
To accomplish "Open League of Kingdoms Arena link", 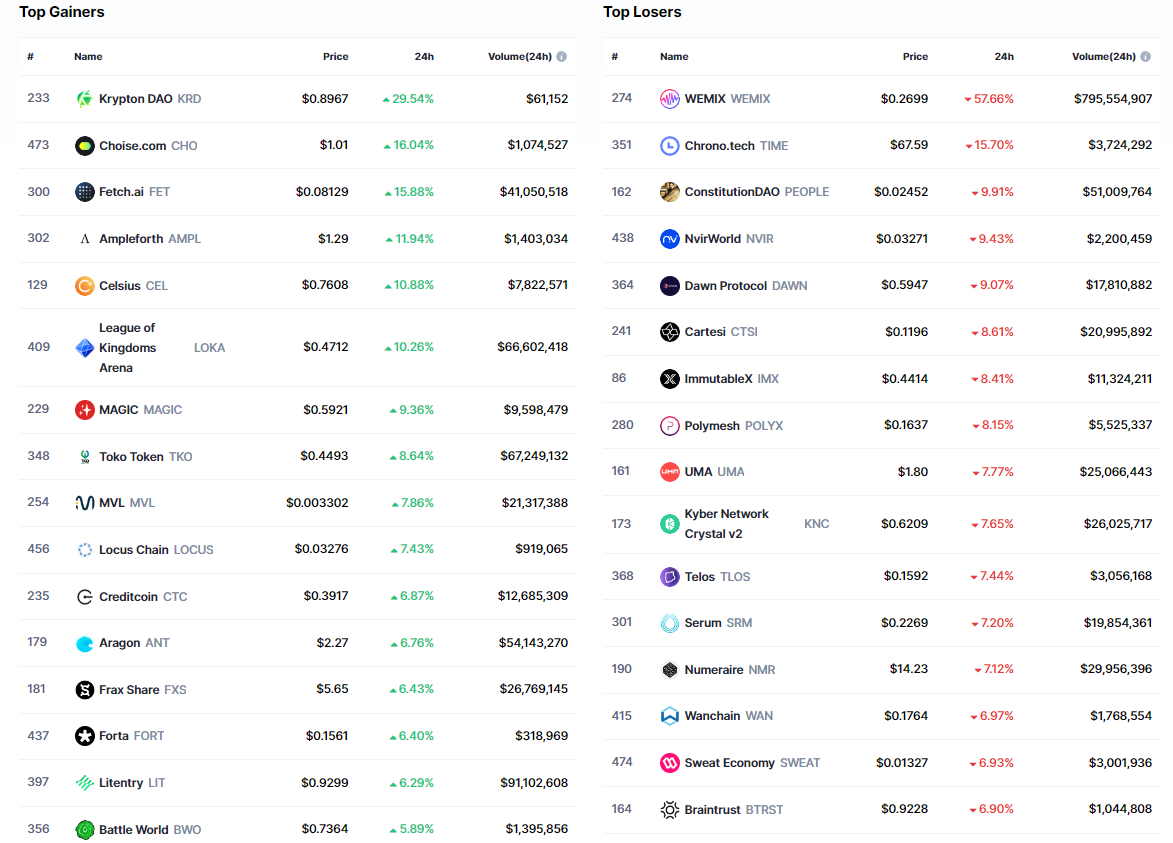I will pos(127,348).
